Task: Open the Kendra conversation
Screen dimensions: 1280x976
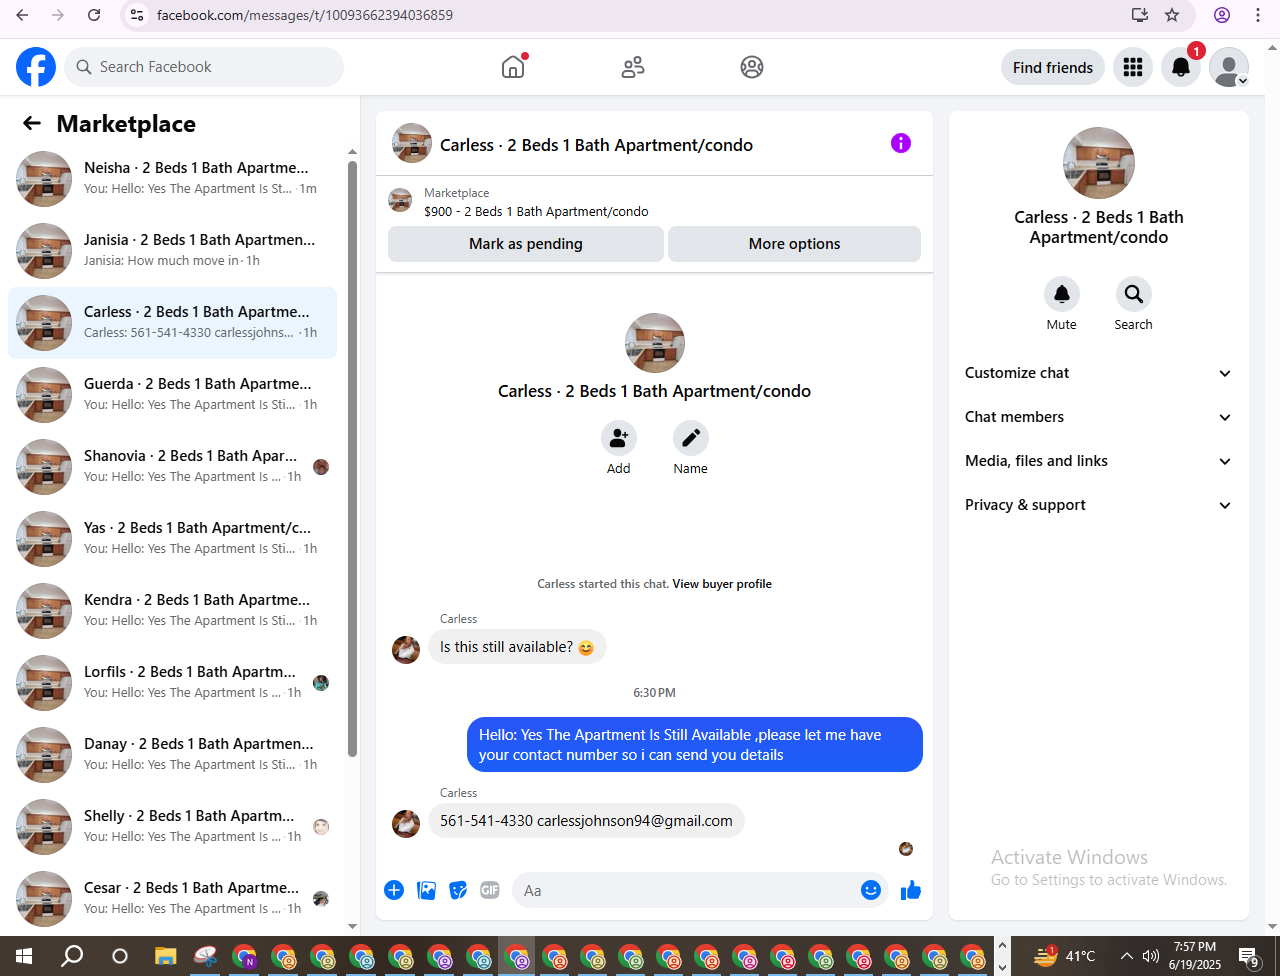Action: [172, 611]
